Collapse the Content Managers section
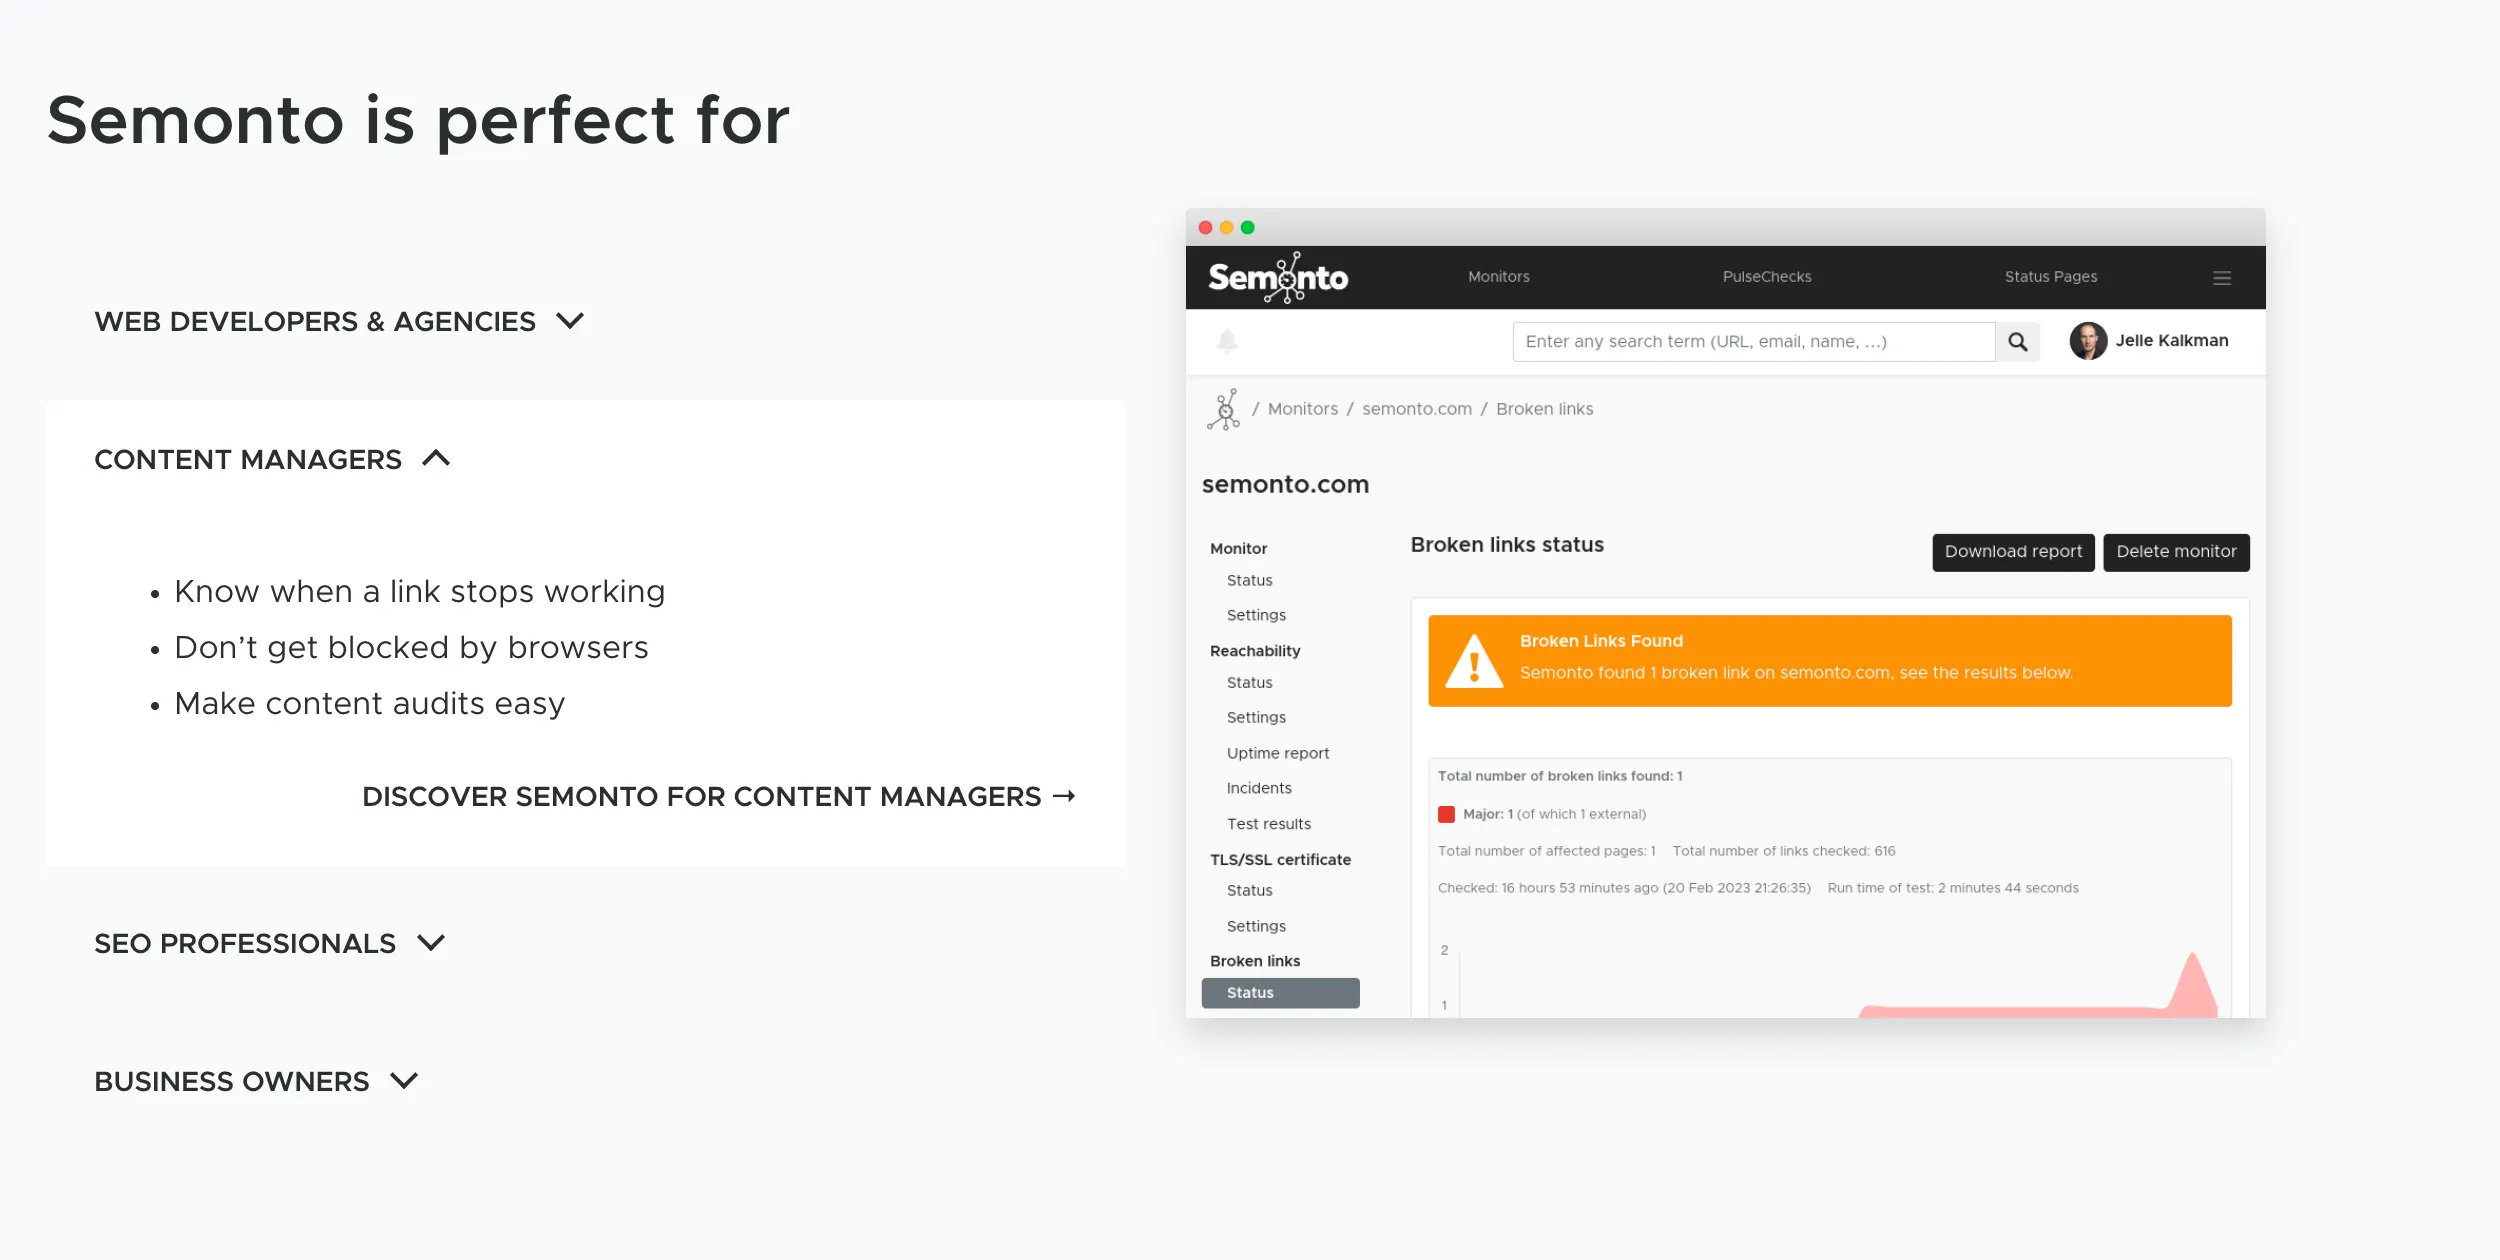Viewport: 2500px width, 1260px height. (272, 460)
